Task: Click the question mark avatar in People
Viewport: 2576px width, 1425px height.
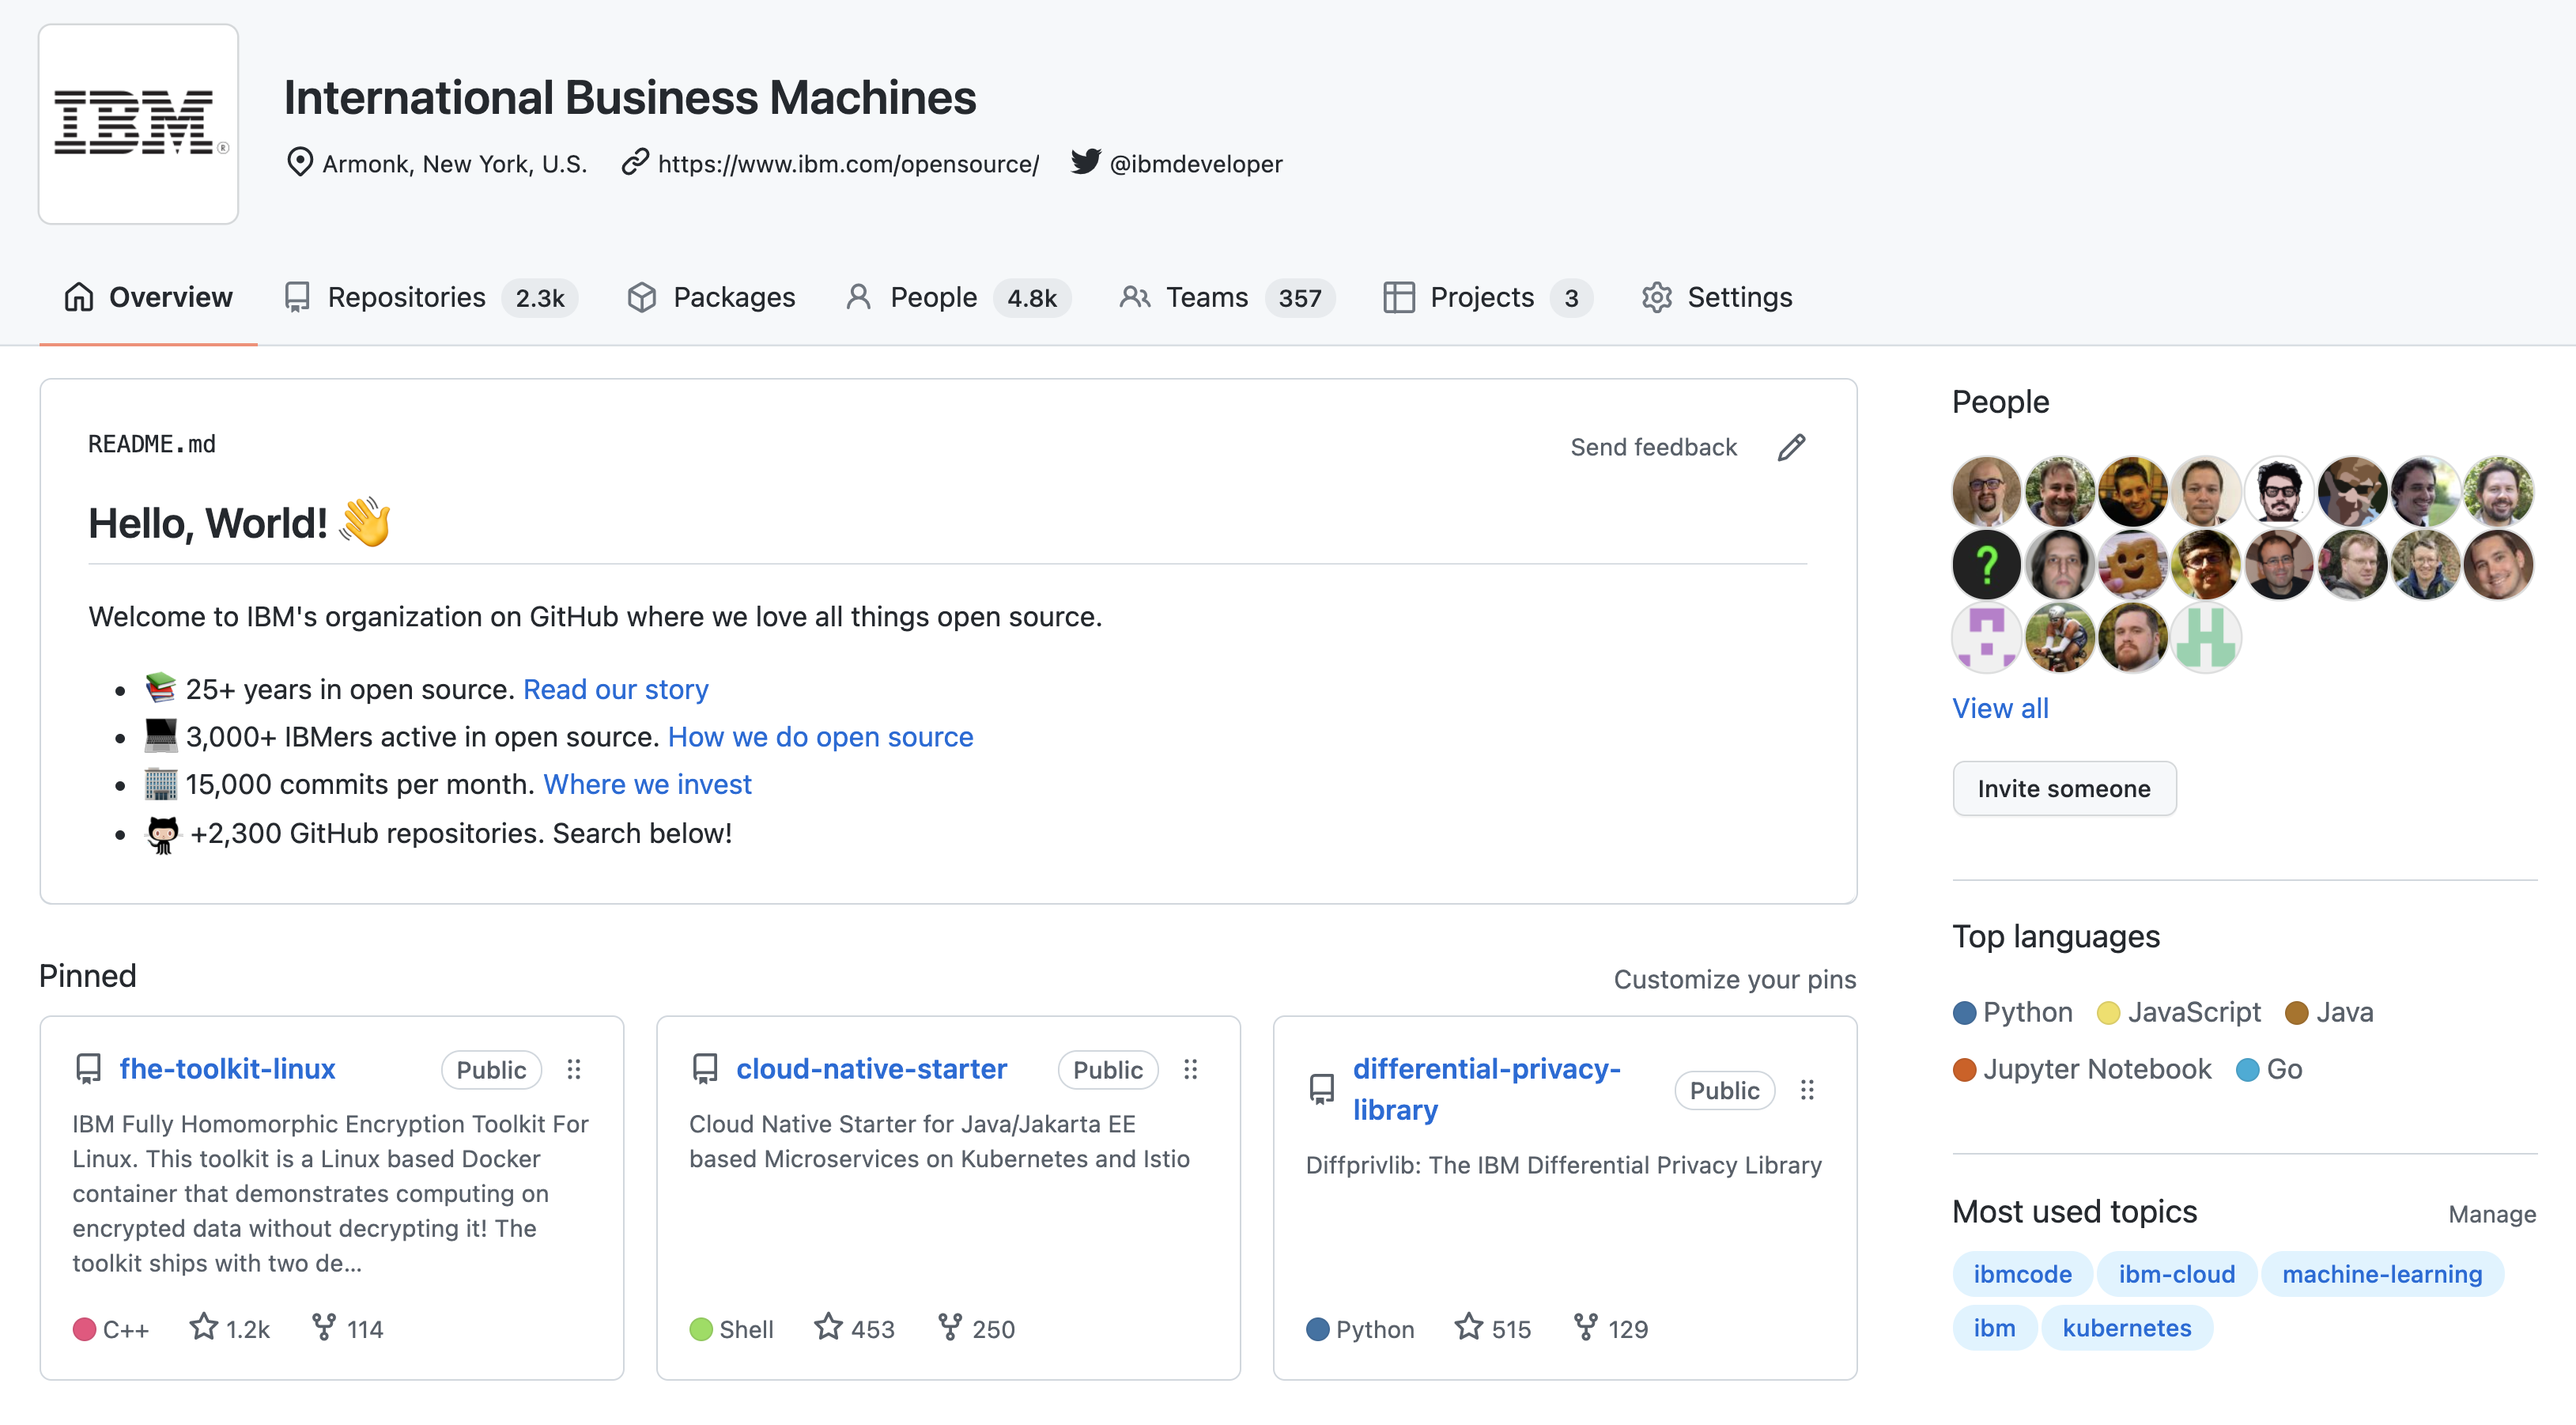Action: click(x=1986, y=565)
